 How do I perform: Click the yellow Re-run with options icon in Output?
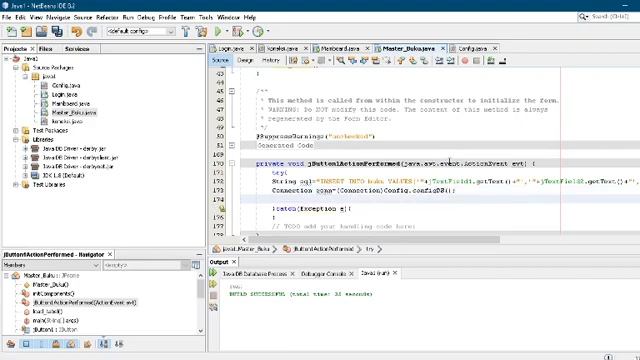pos(213,284)
